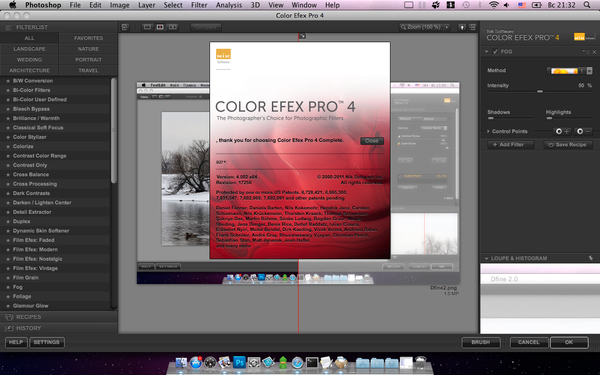
Task: Click the filter list scrollbar
Action: (x=114, y=130)
